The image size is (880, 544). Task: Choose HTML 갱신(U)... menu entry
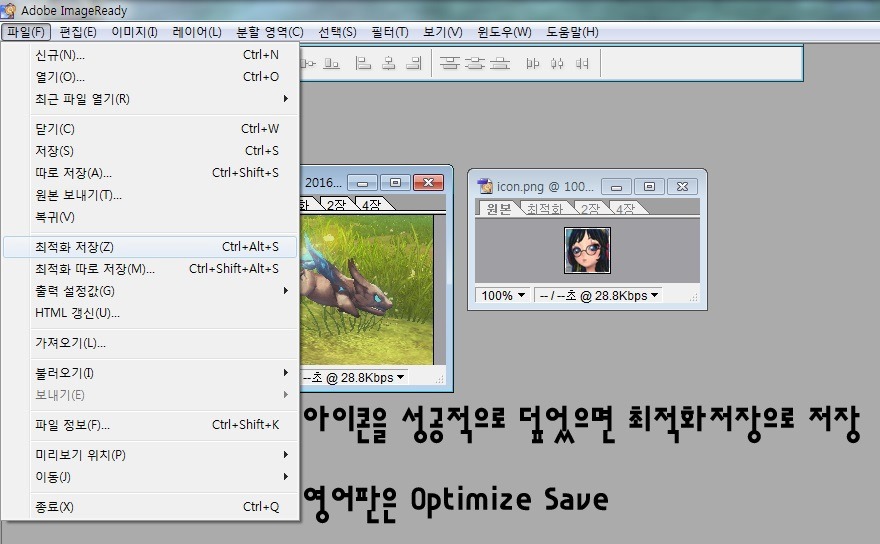click(150, 313)
